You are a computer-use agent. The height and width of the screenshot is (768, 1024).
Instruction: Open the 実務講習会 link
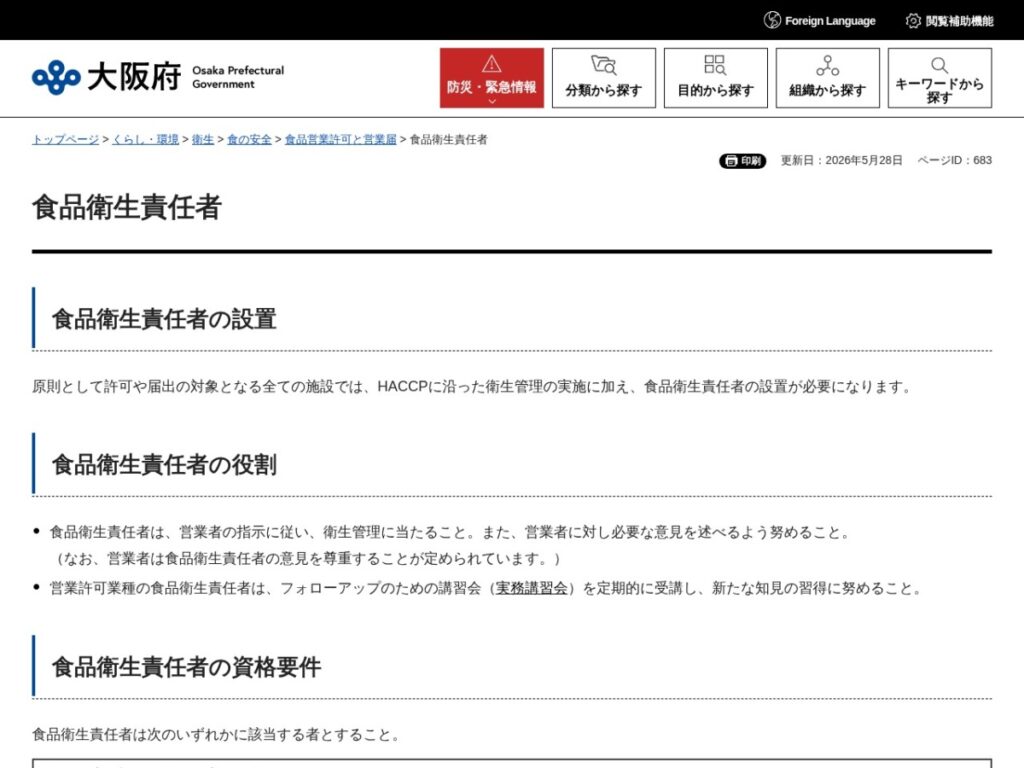coord(532,588)
